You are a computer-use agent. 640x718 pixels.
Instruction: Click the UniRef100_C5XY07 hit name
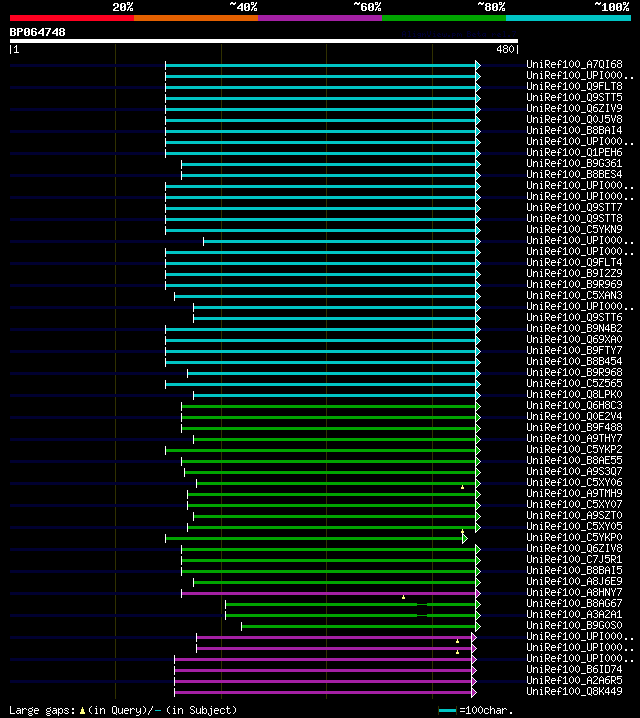[x=574, y=504]
